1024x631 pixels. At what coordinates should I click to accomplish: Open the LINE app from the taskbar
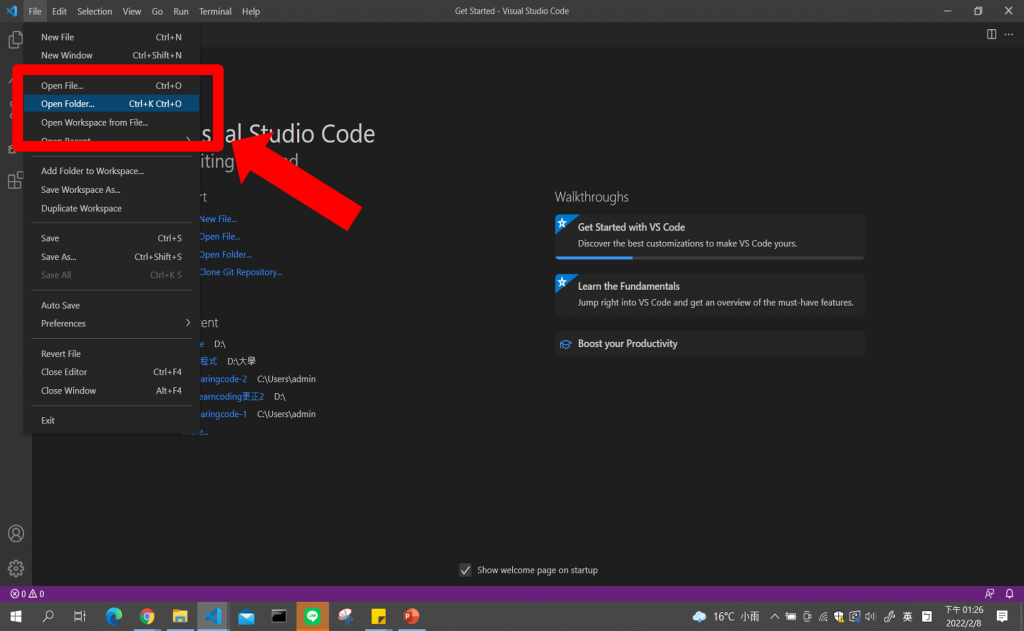(x=312, y=616)
